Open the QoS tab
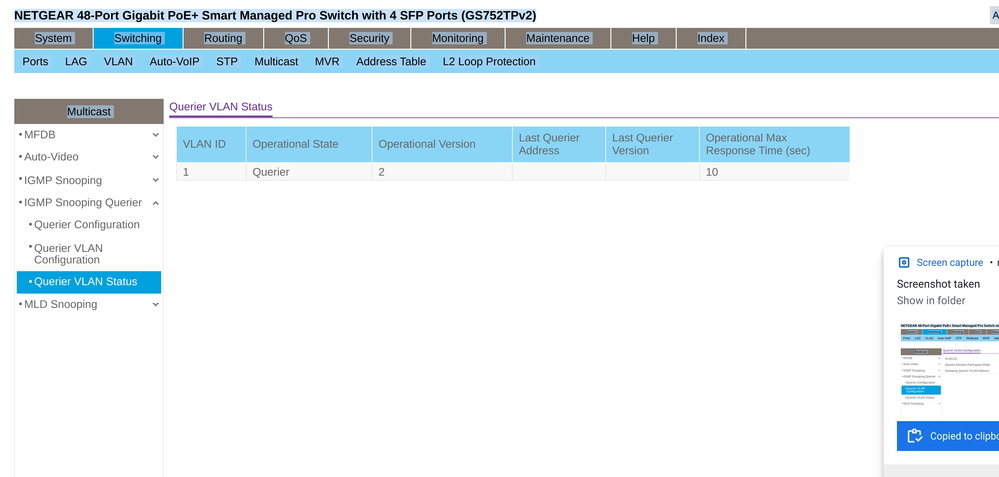This screenshot has width=999, height=477. click(296, 38)
